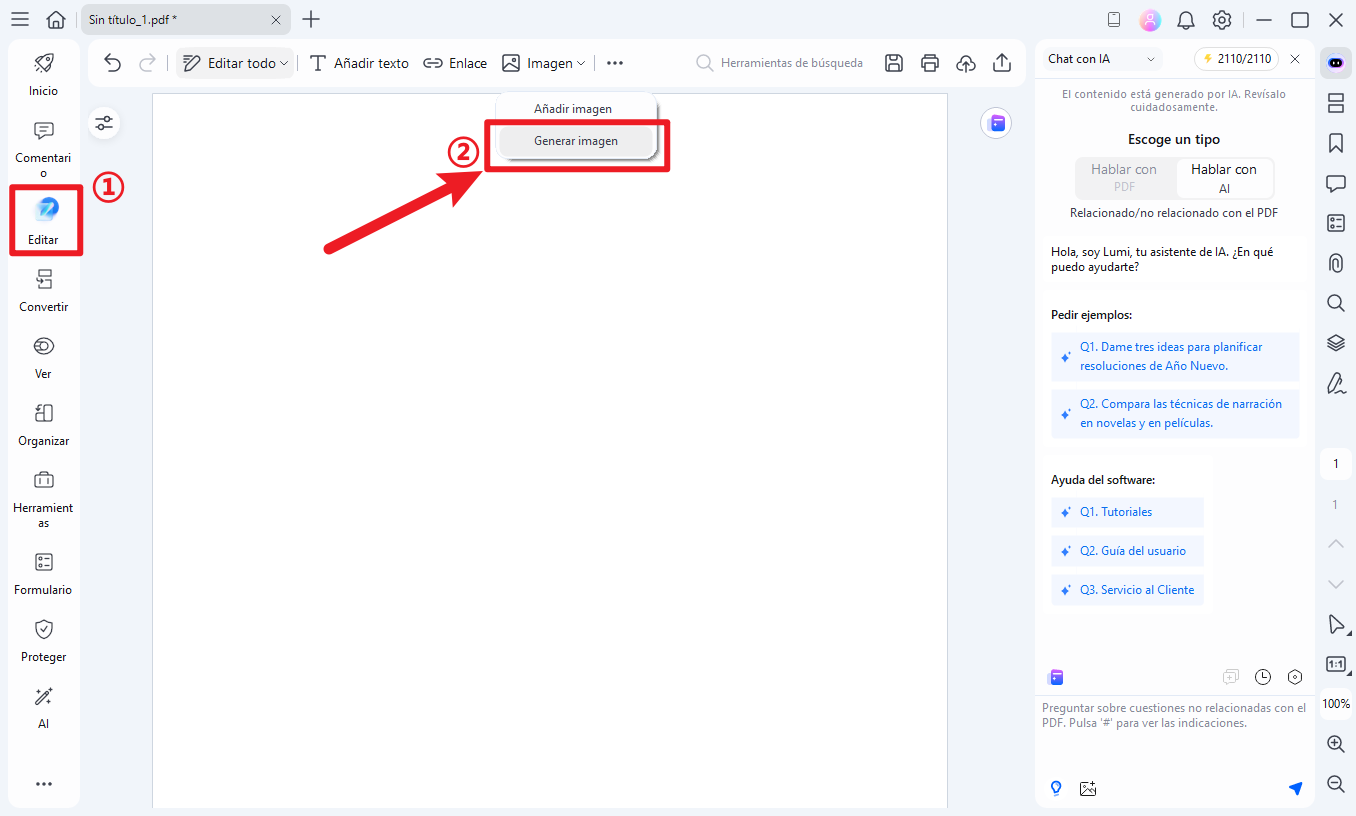Click the upload to cloud icon
Screen dimensions: 1356x816
tap(966, 63)
